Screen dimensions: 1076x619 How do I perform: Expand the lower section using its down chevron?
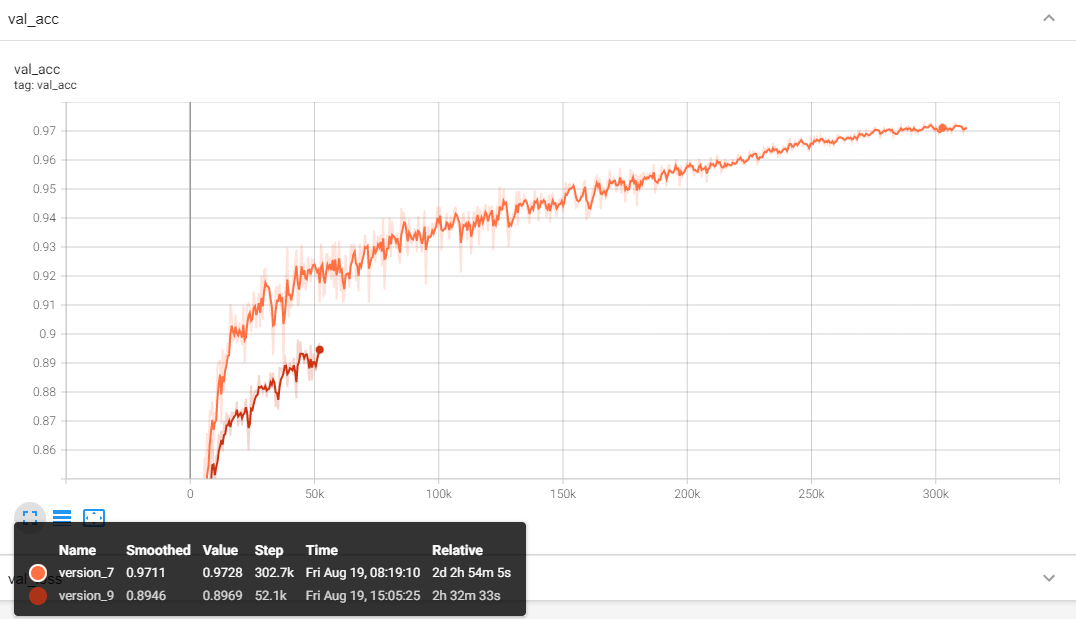coord(1048,578)
